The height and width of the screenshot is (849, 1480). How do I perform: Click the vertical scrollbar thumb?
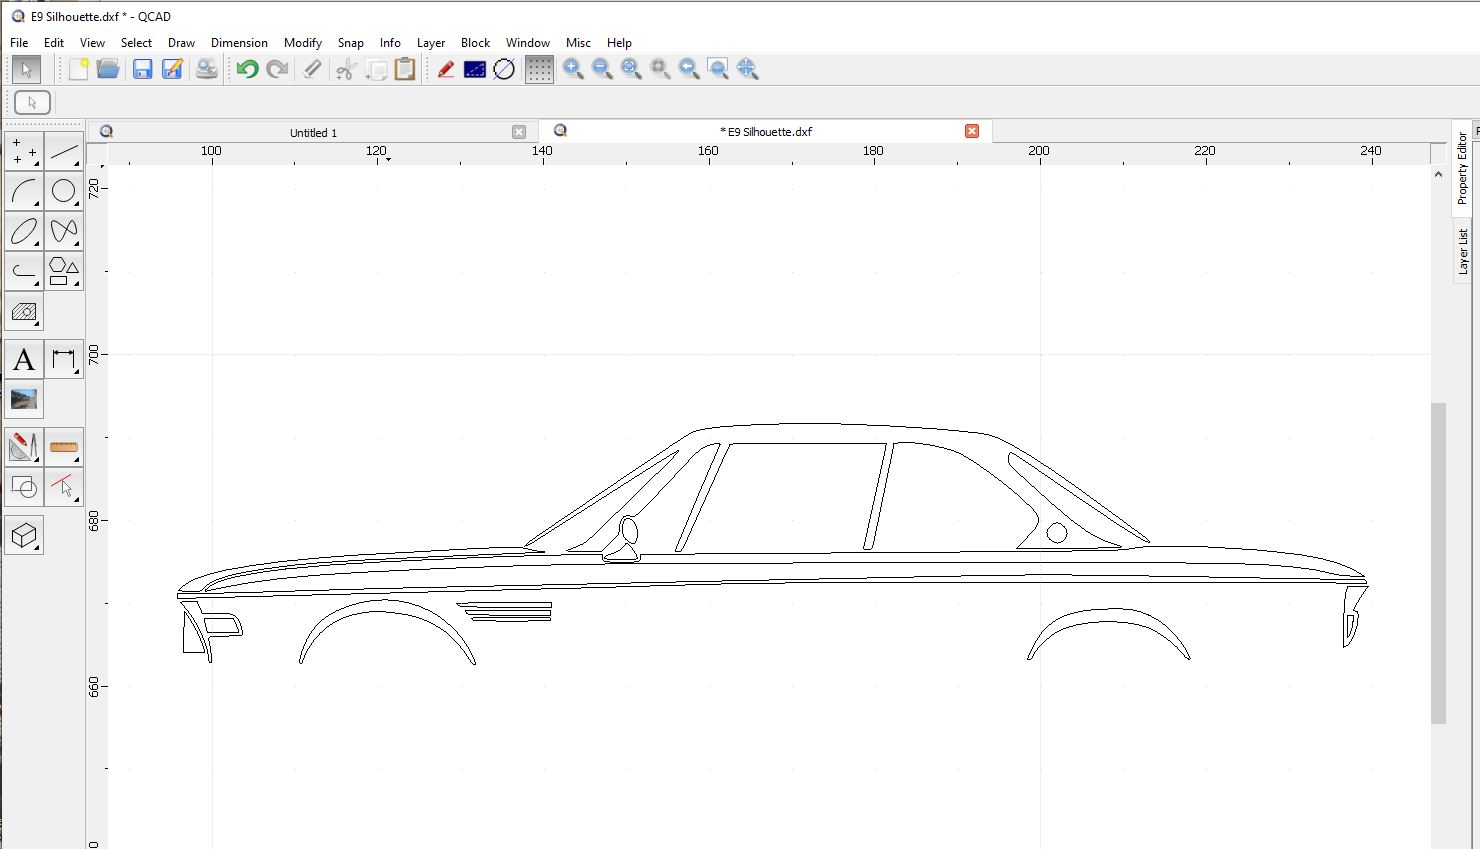coord(1438,562)
